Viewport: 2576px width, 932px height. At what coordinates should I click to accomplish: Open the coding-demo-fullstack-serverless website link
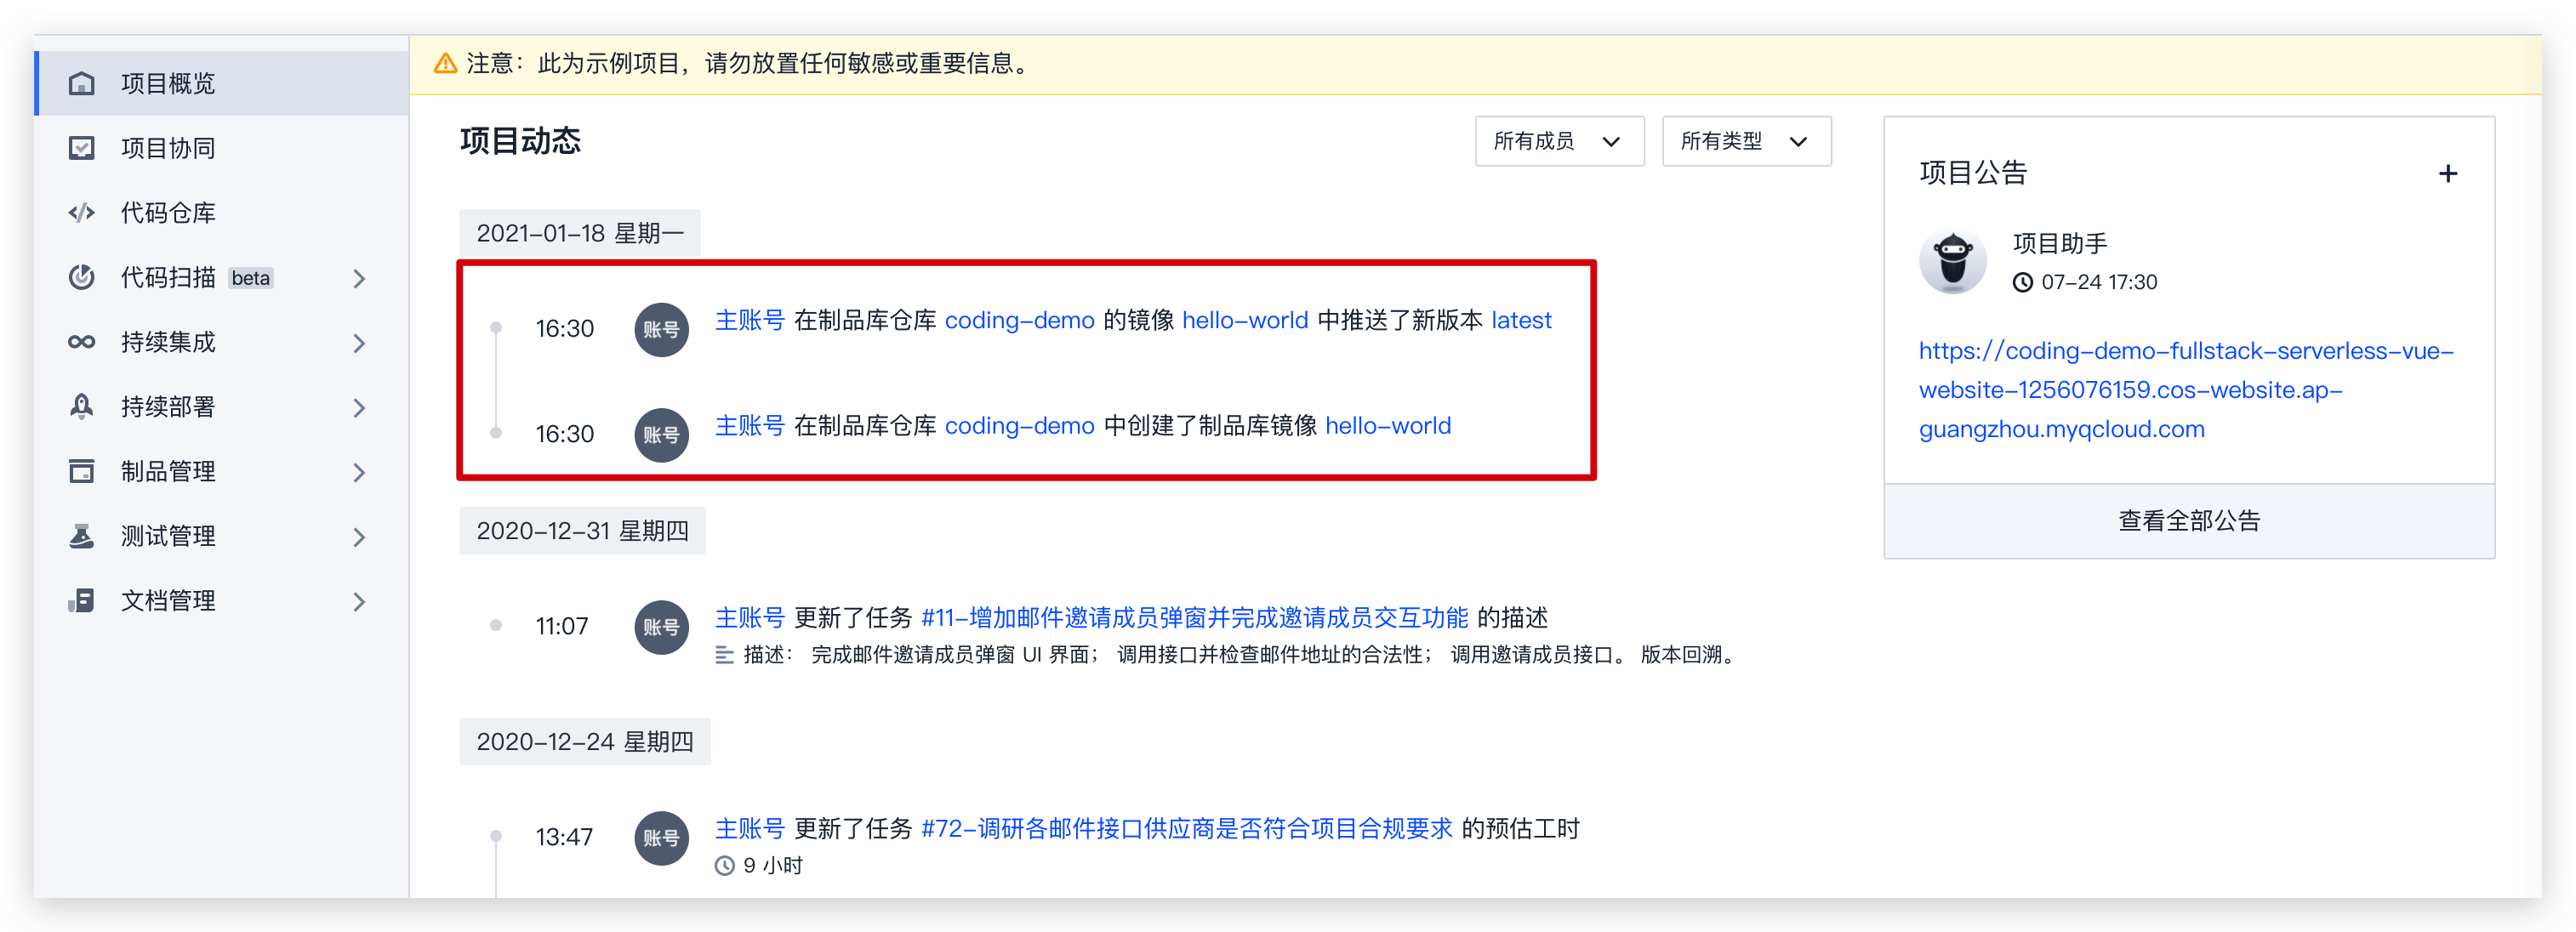point(2185,390)
